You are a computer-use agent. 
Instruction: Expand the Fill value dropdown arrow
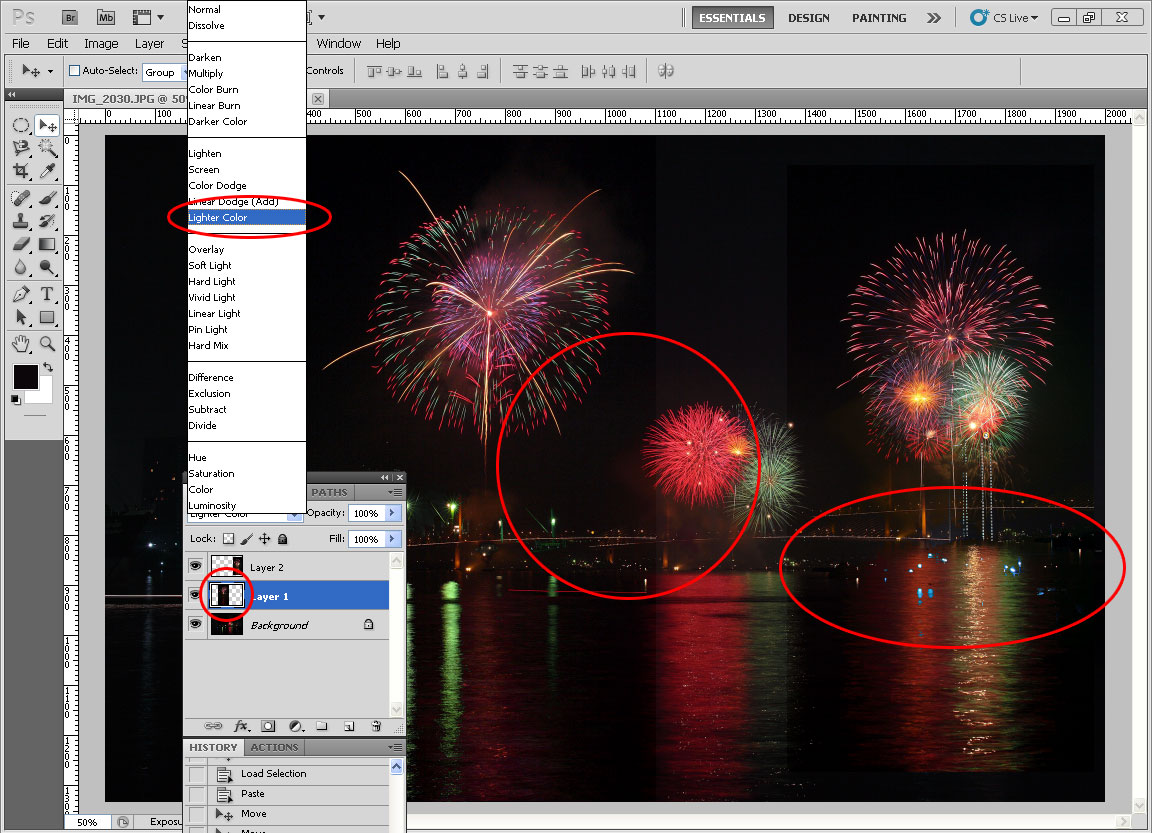[392, 539]
